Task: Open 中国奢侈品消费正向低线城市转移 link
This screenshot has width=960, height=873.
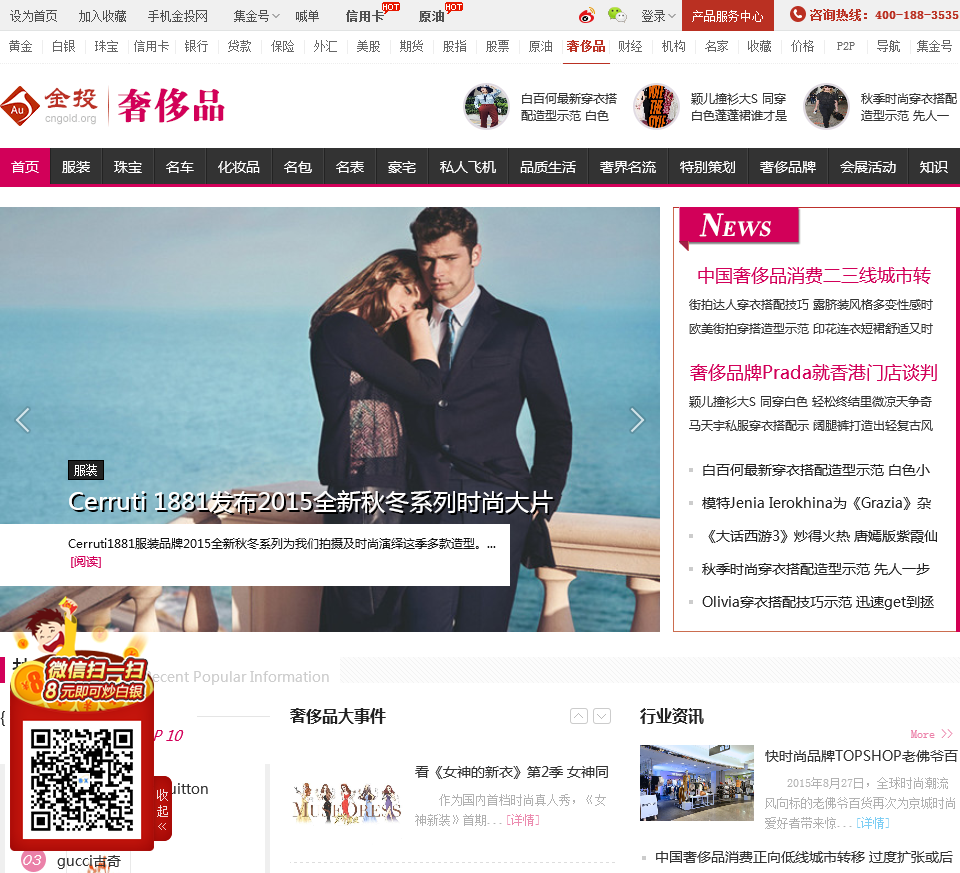Action: (x=804, y=857)
